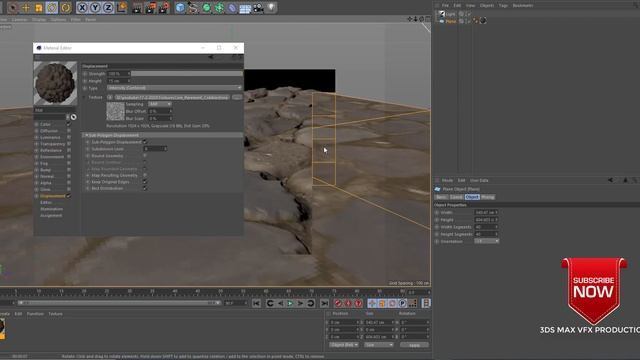
Task: Enable the Luminance channel checkbox
Action: pos(69,137)
